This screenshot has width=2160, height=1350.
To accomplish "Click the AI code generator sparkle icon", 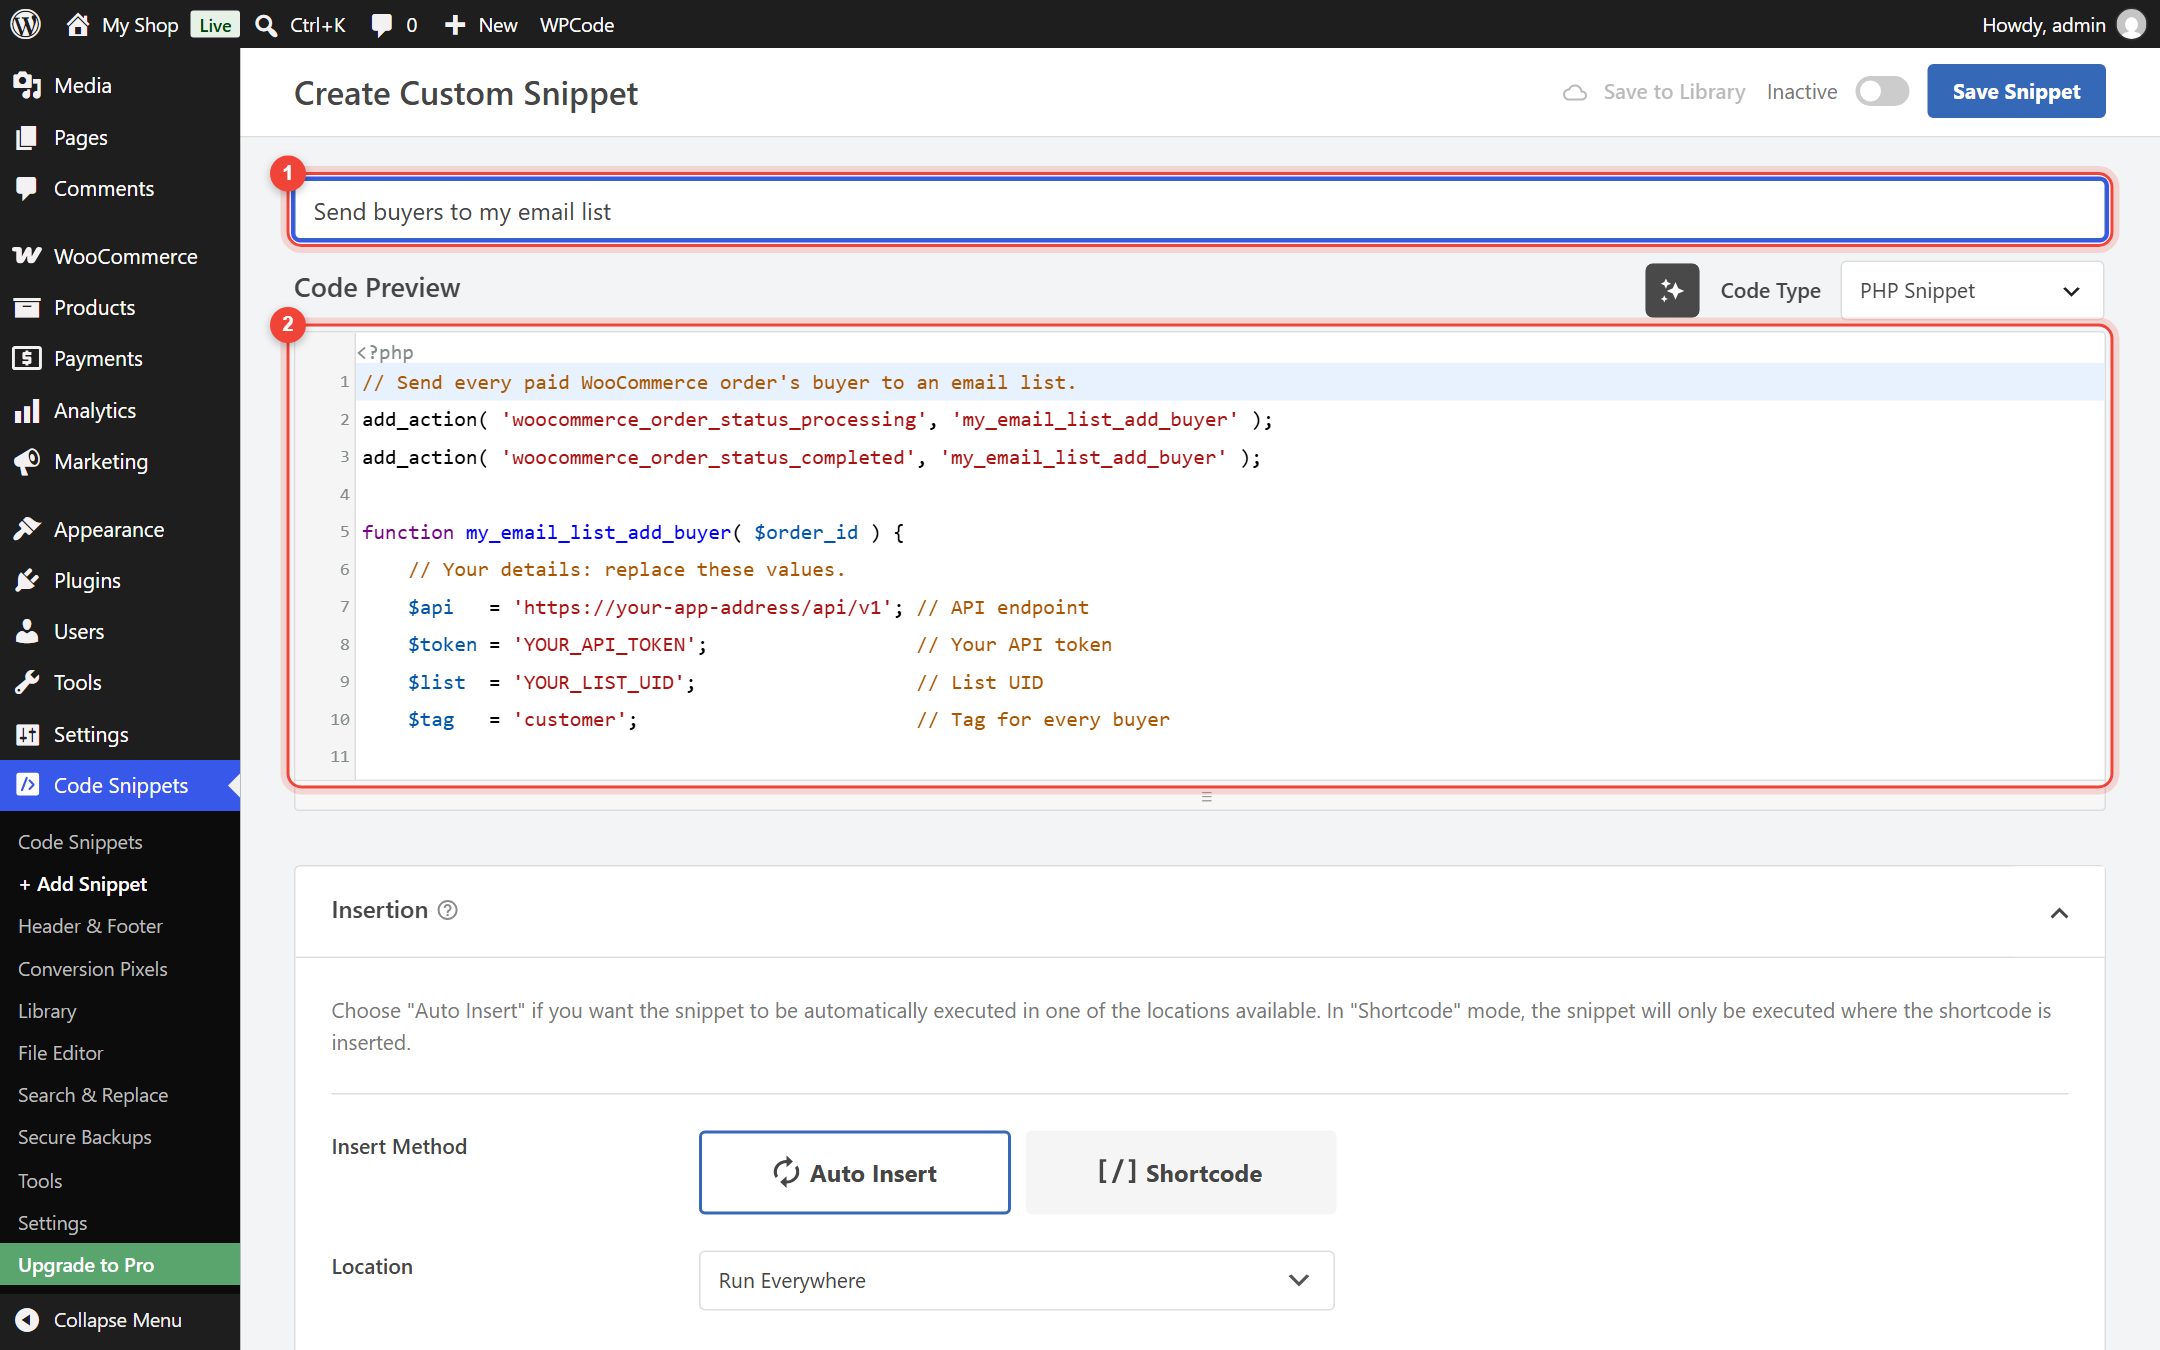I will [x=1672, y=290].
